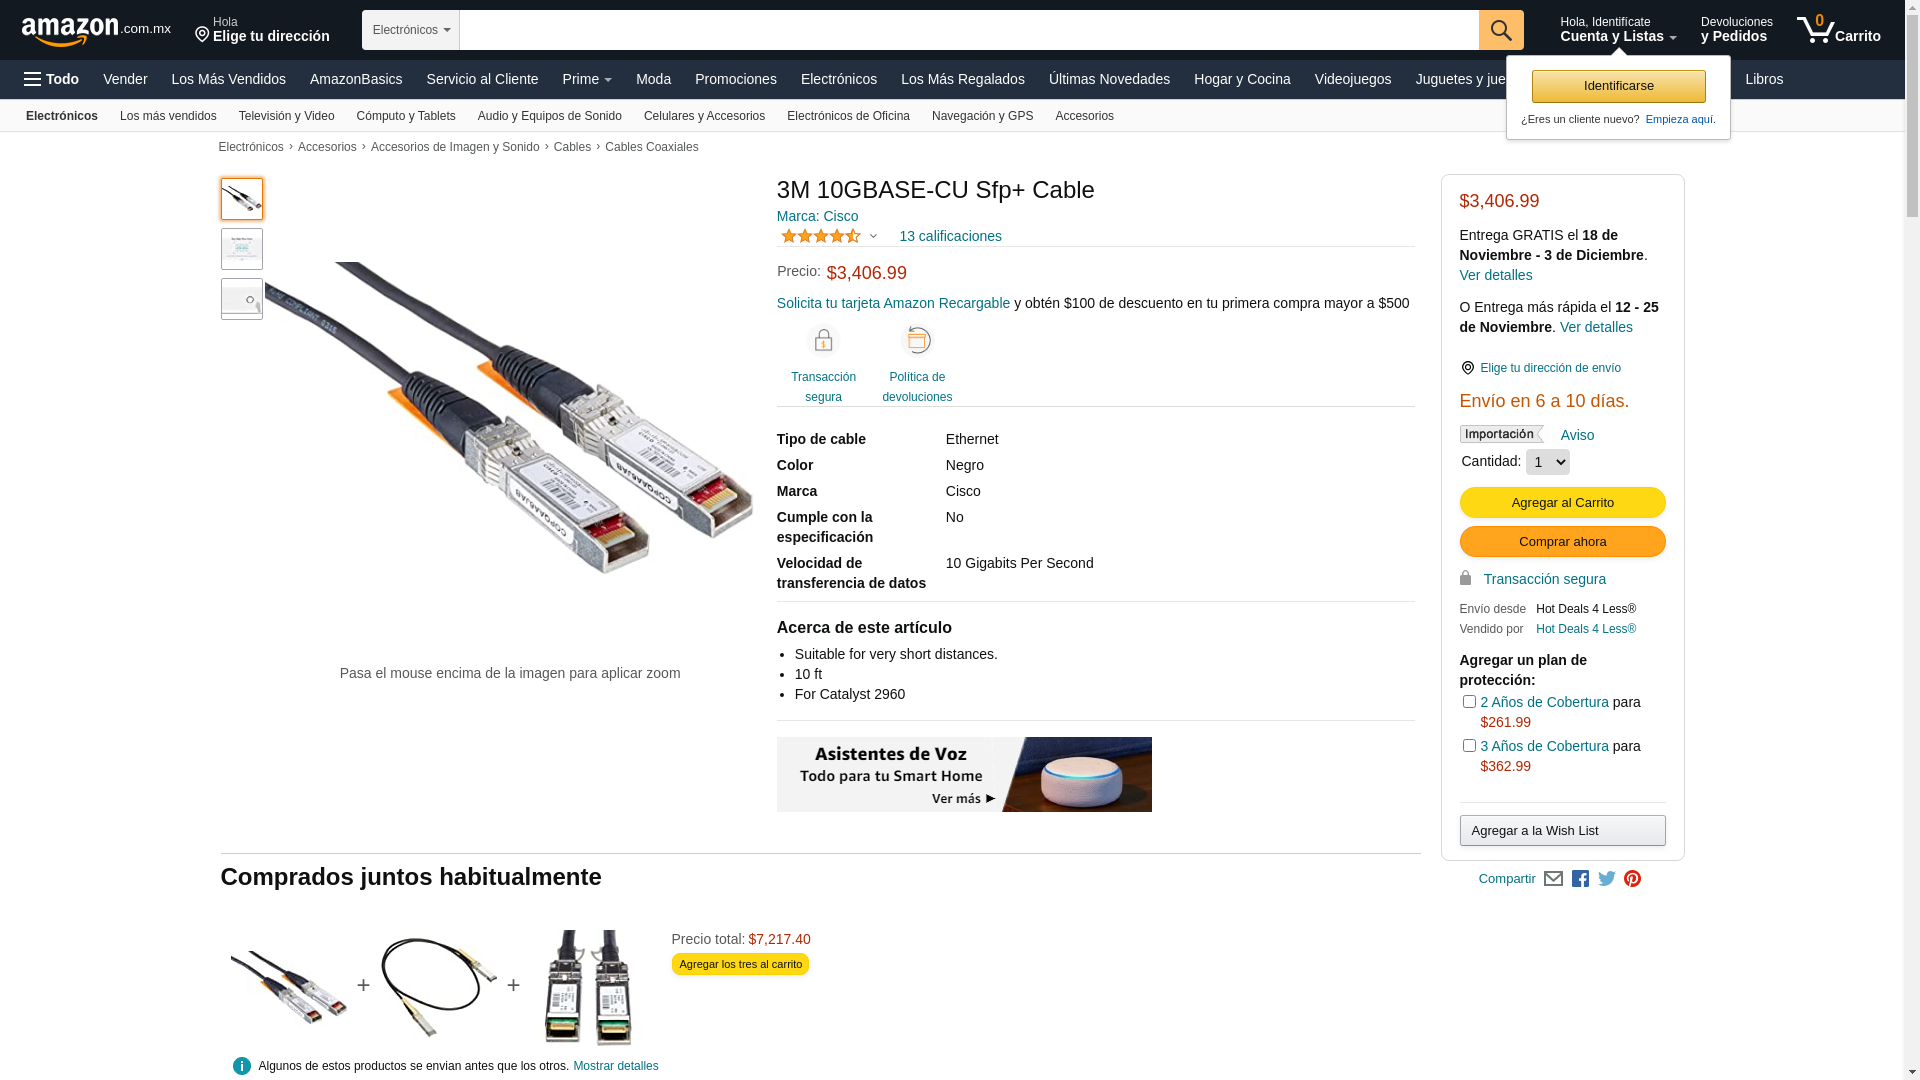Viewport: 1920px width, 1080px height.
Task: Open the Electrónicos search category dropdown
Action: pos(411,30)
